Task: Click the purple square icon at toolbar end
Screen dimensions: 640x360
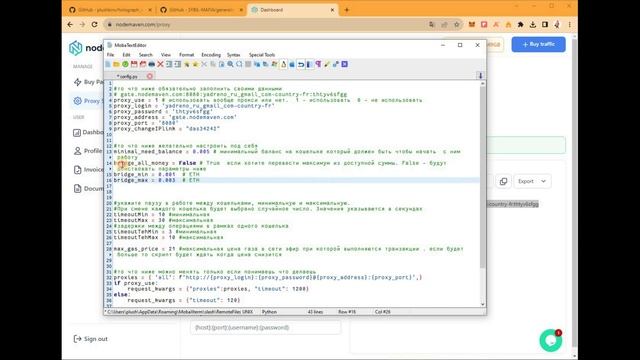Action: (344, 64)
